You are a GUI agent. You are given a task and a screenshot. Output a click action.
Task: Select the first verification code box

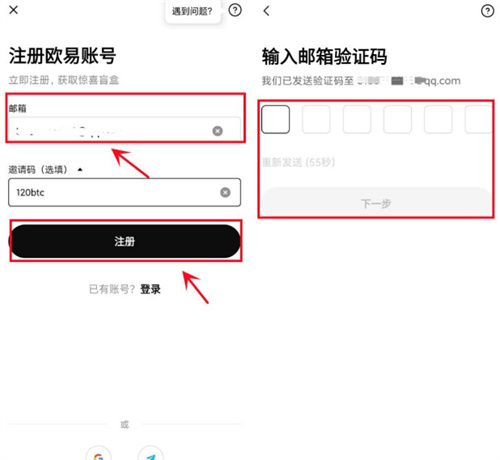[275, 119]
